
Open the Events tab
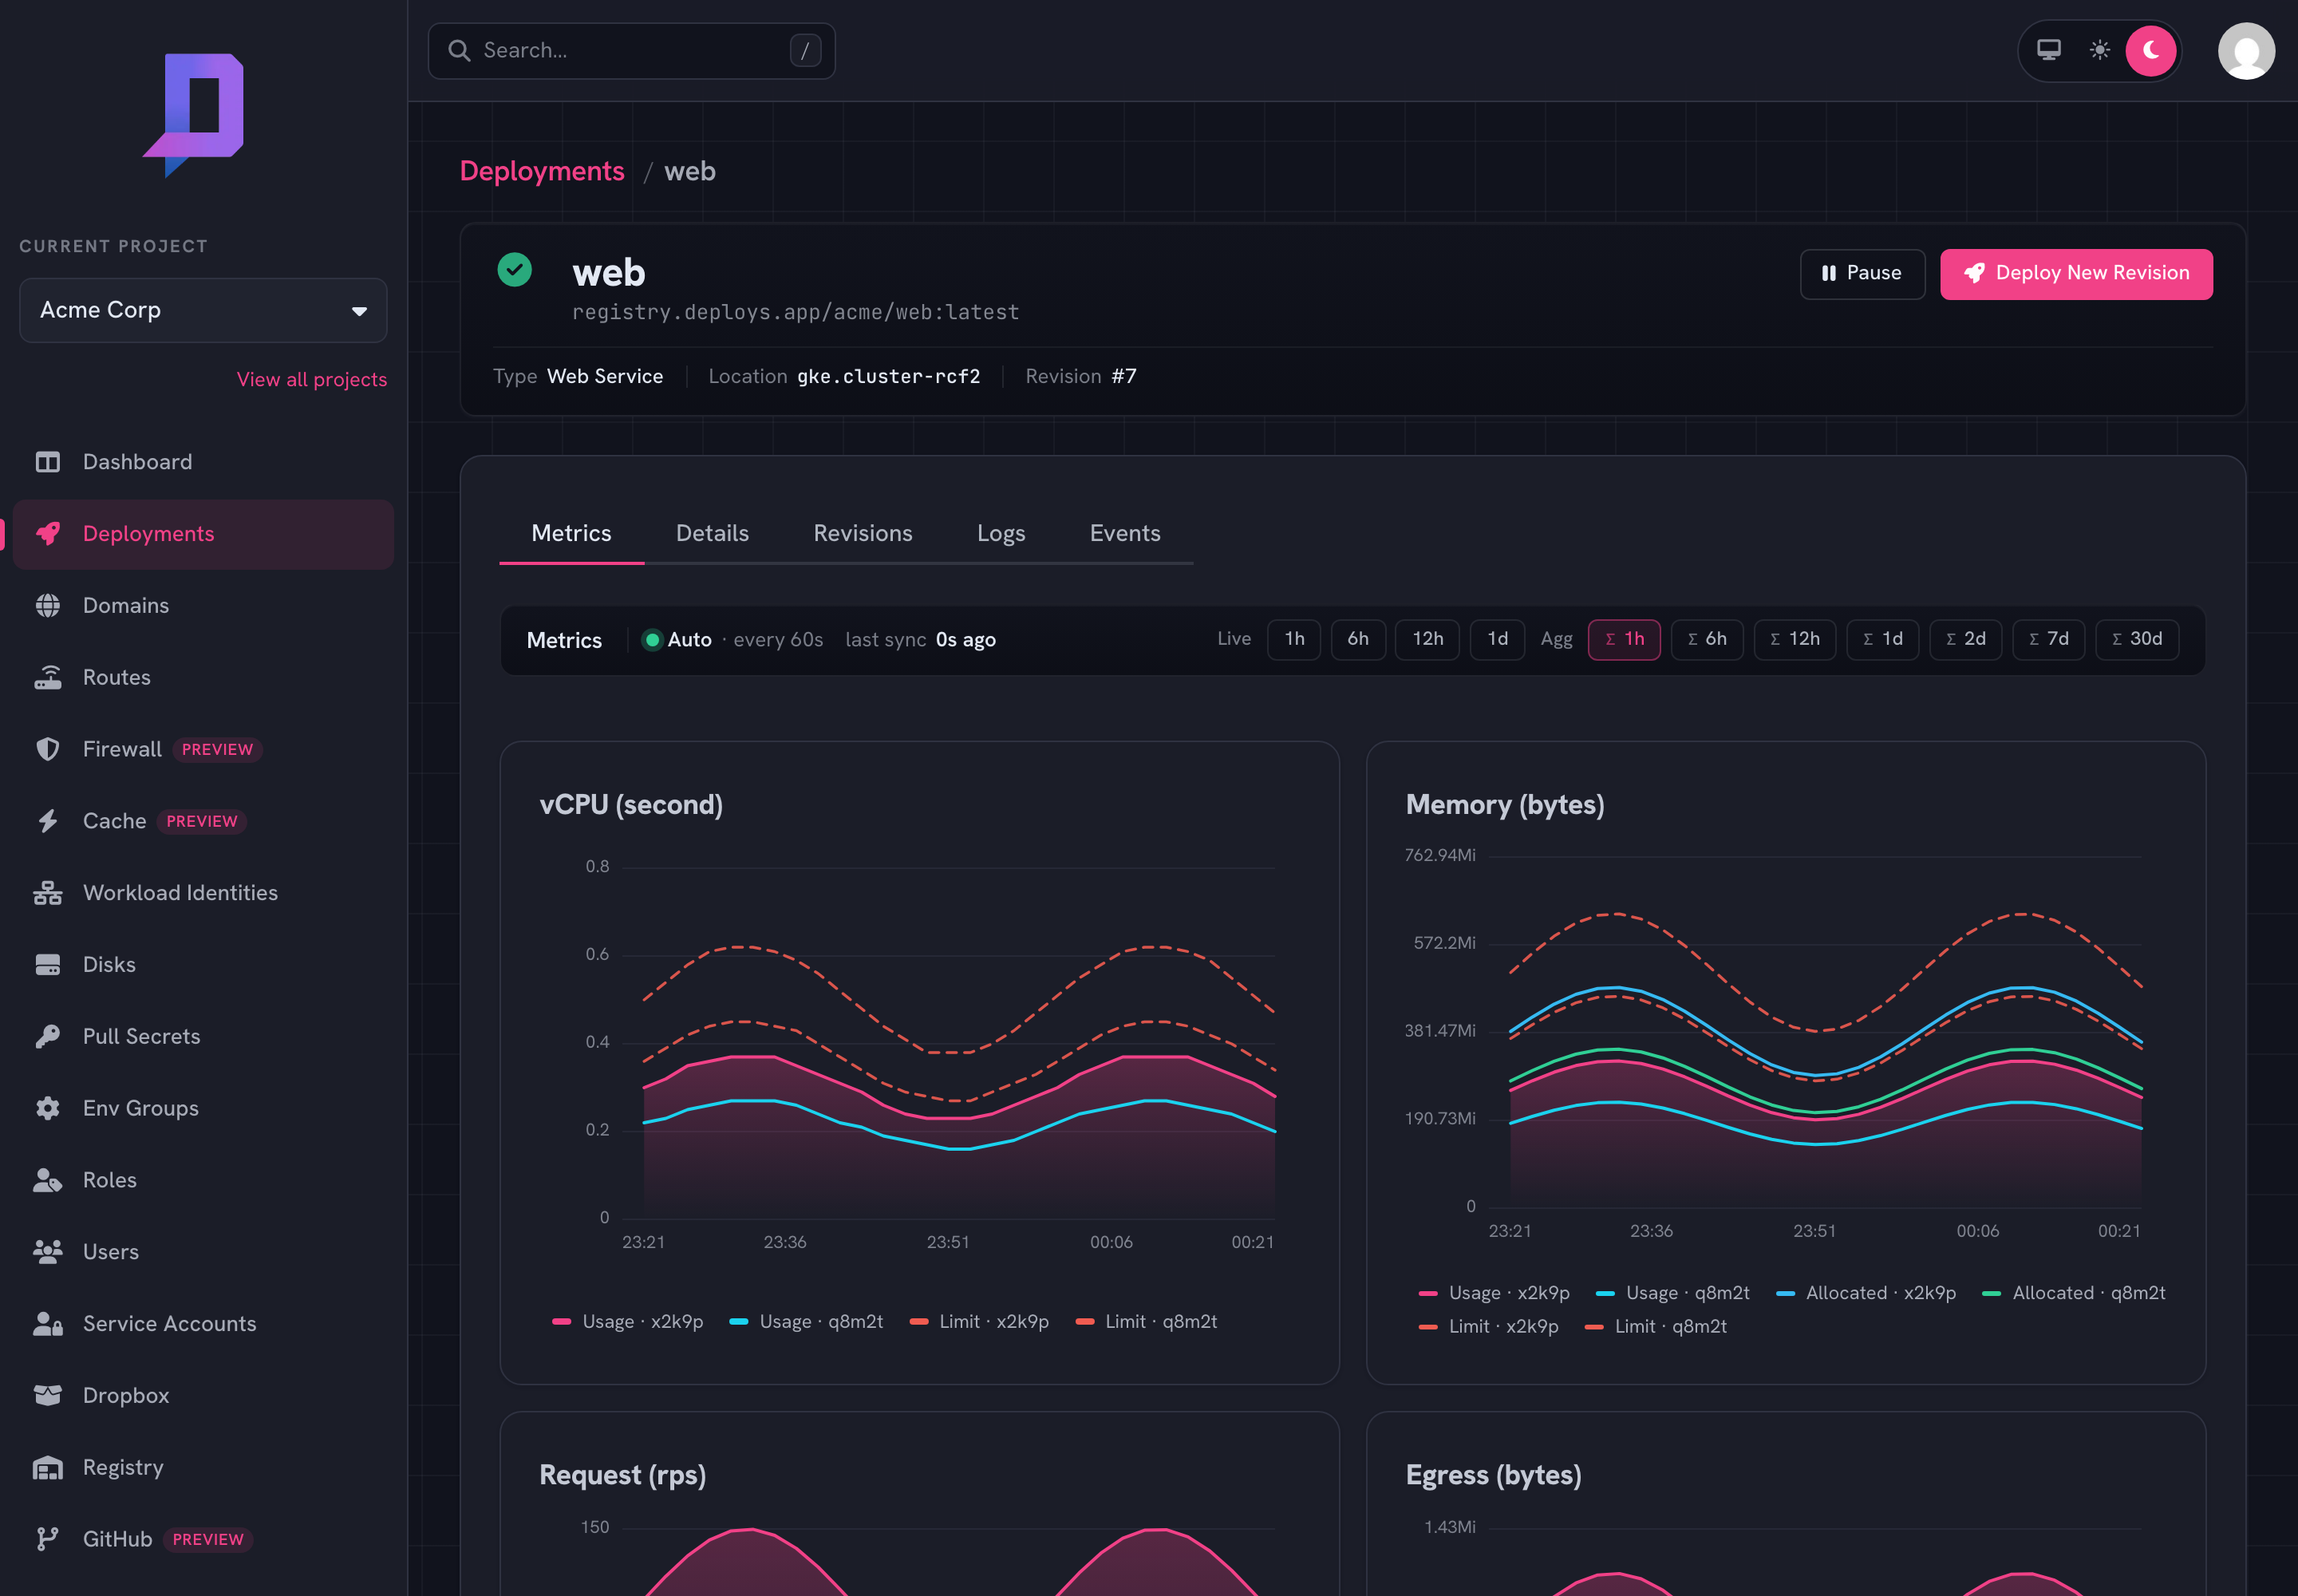tap(1125, 534)
